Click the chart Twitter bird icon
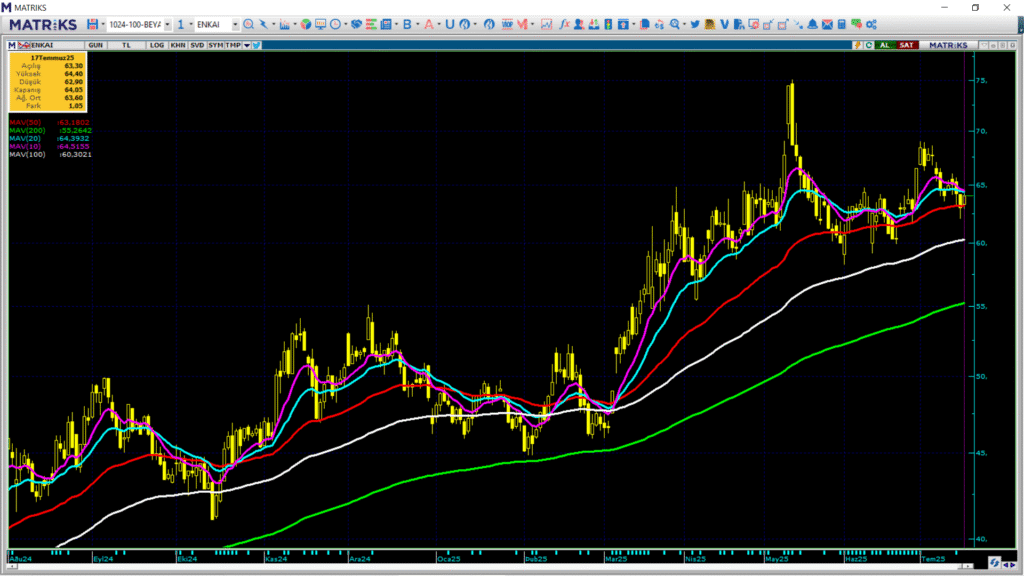The height and width of the screenshot is (576, 1024). [257, 45]
